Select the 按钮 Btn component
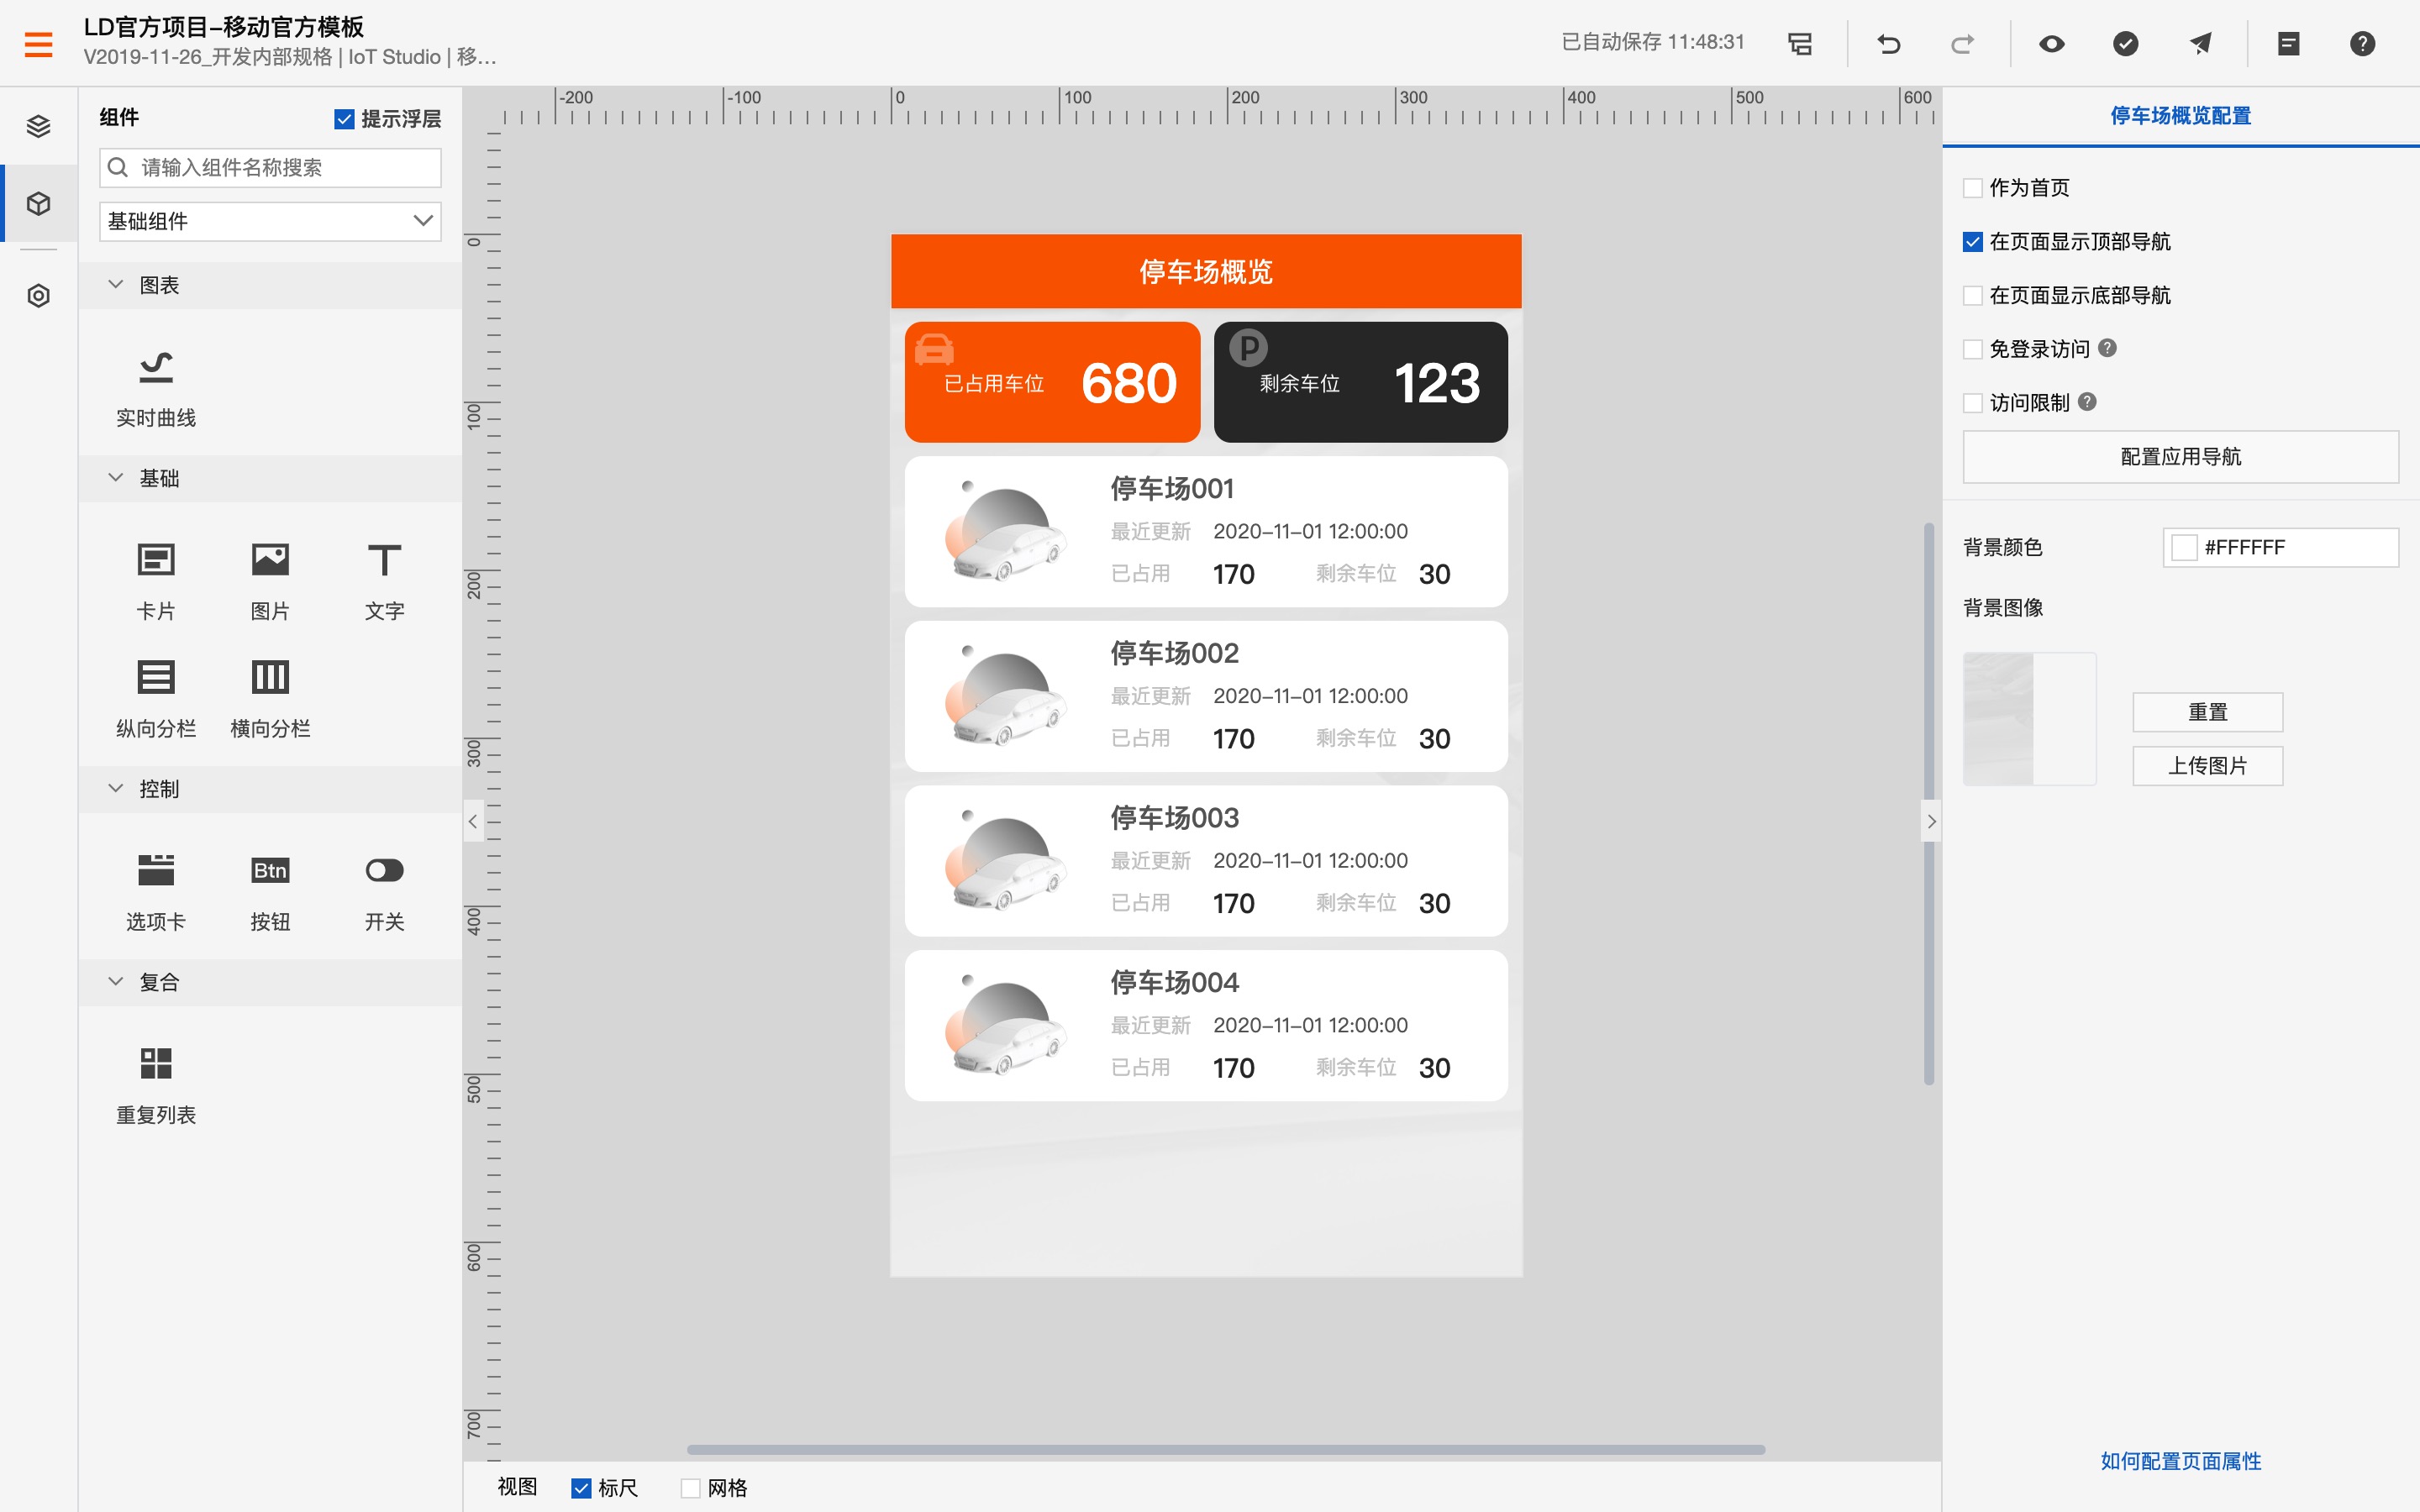The width and height of the screenshot is (2420, 1512). click(270, 893)
